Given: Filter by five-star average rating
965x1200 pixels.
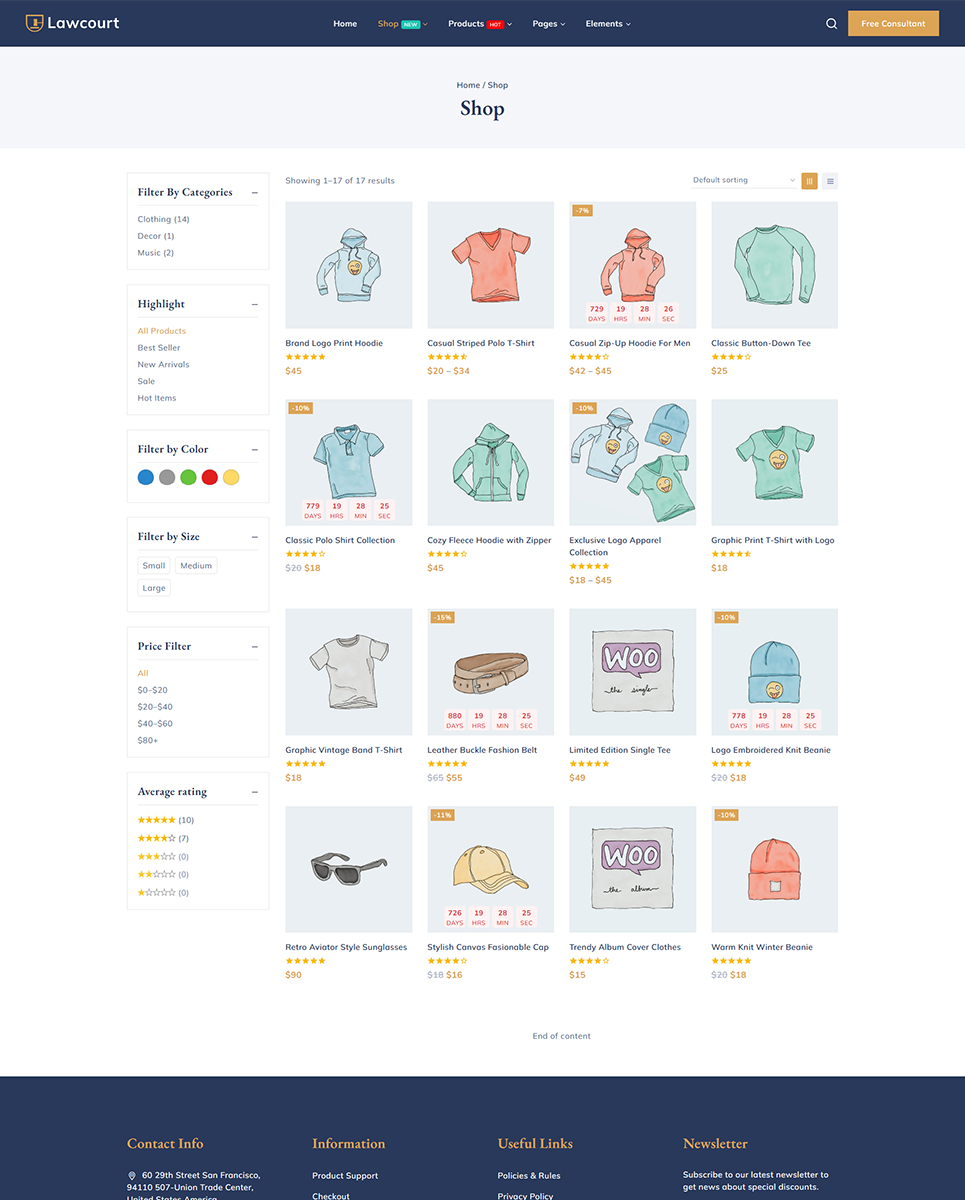Looking at the screenshot, I should 163,819.
